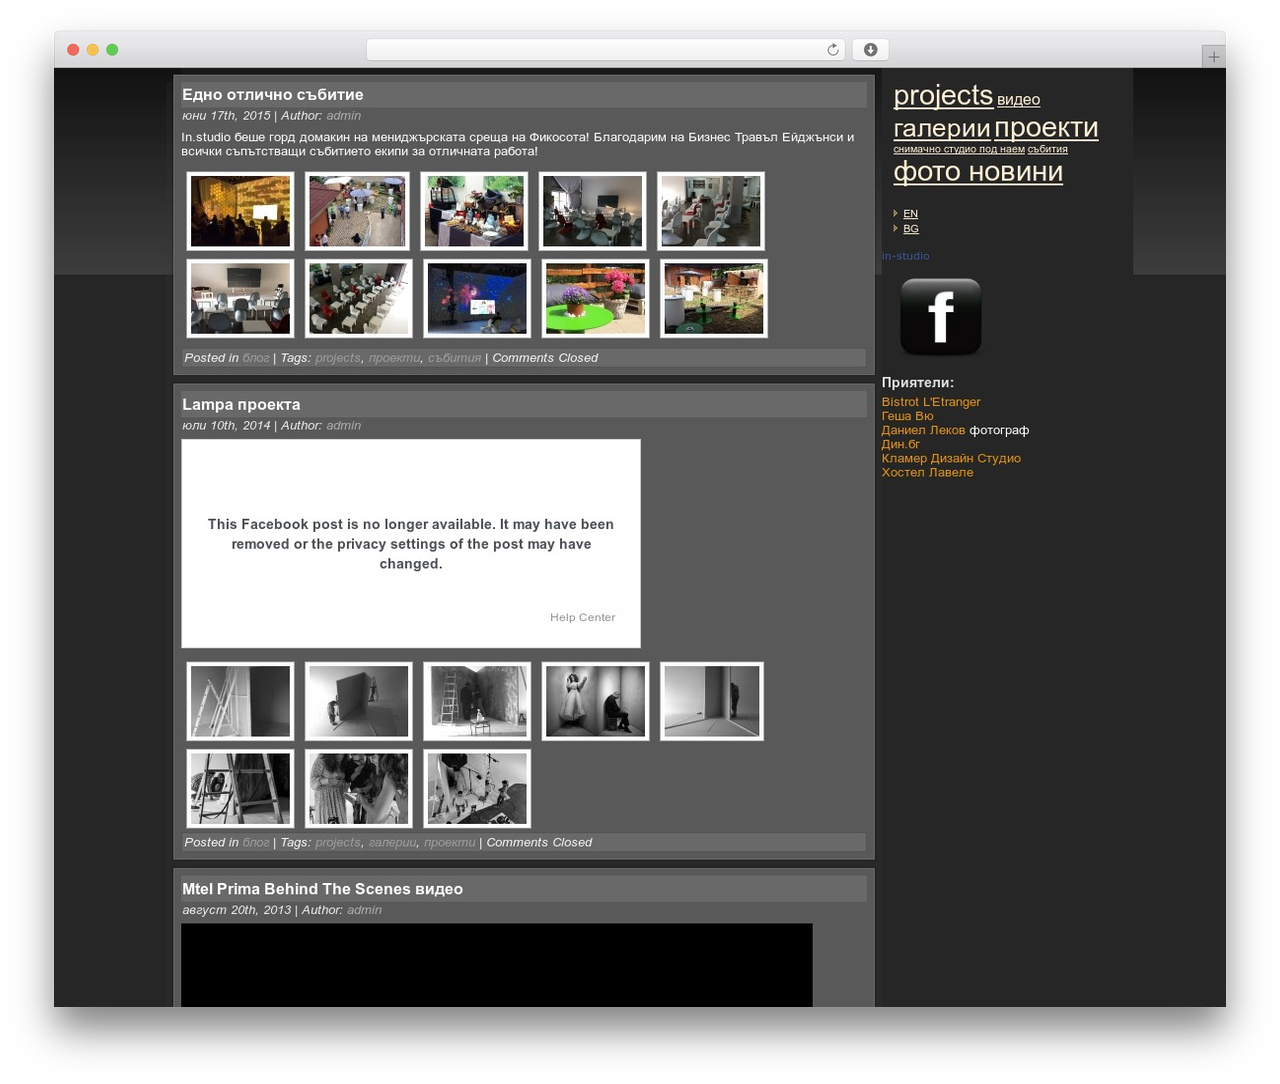Open 'снимачно студио под наем' tag link
The image size is (1280, 1084).
pyautogui.click(x=959, y=149)
